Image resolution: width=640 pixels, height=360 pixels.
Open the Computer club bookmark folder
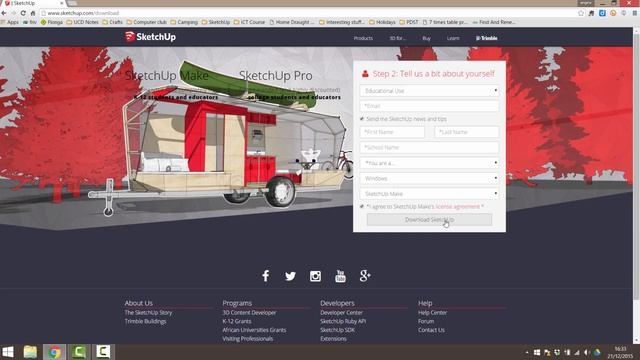147,22
